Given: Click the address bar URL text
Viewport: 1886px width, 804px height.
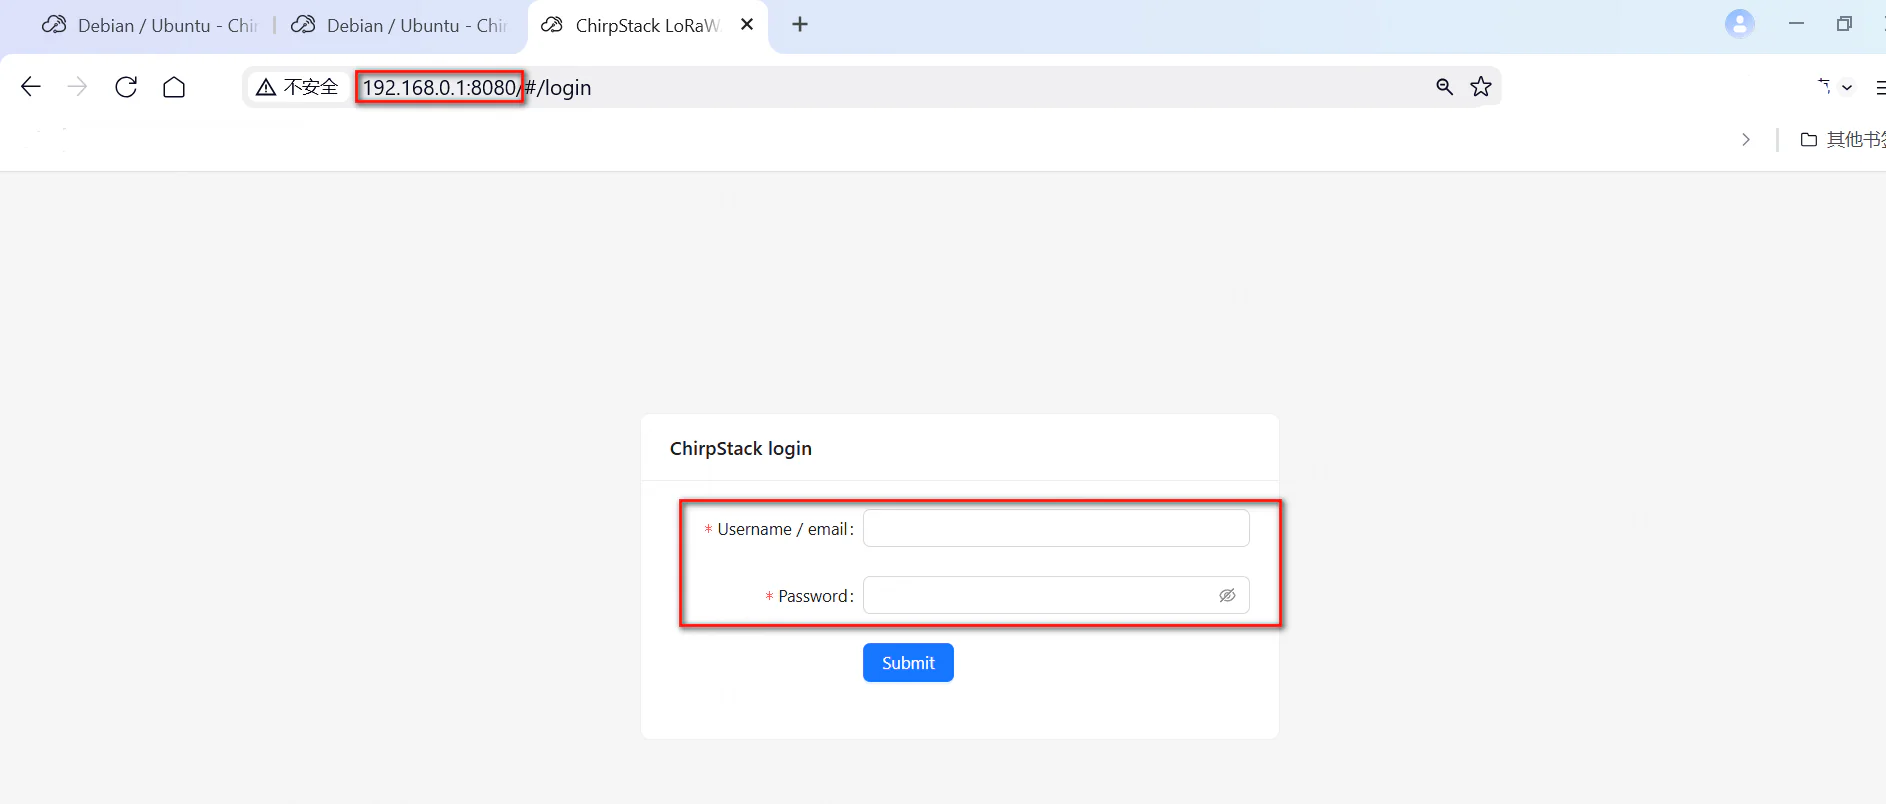Looking at the screenshot, I should pos(476,88).
